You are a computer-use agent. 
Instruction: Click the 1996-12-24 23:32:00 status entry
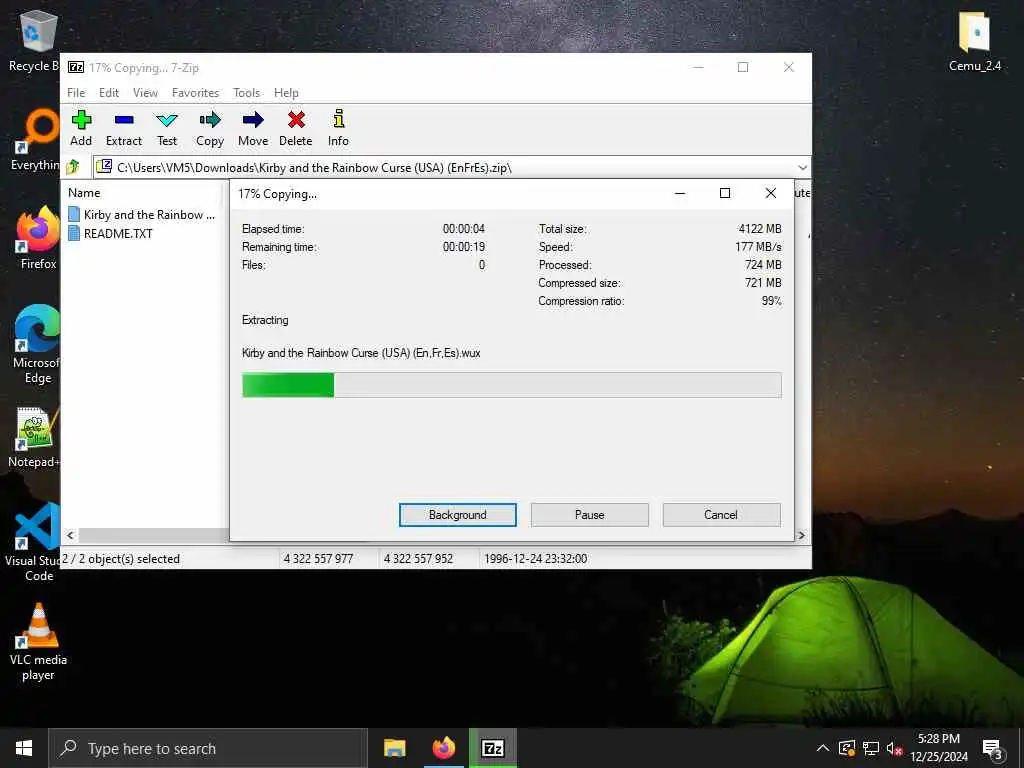[535, 558]
